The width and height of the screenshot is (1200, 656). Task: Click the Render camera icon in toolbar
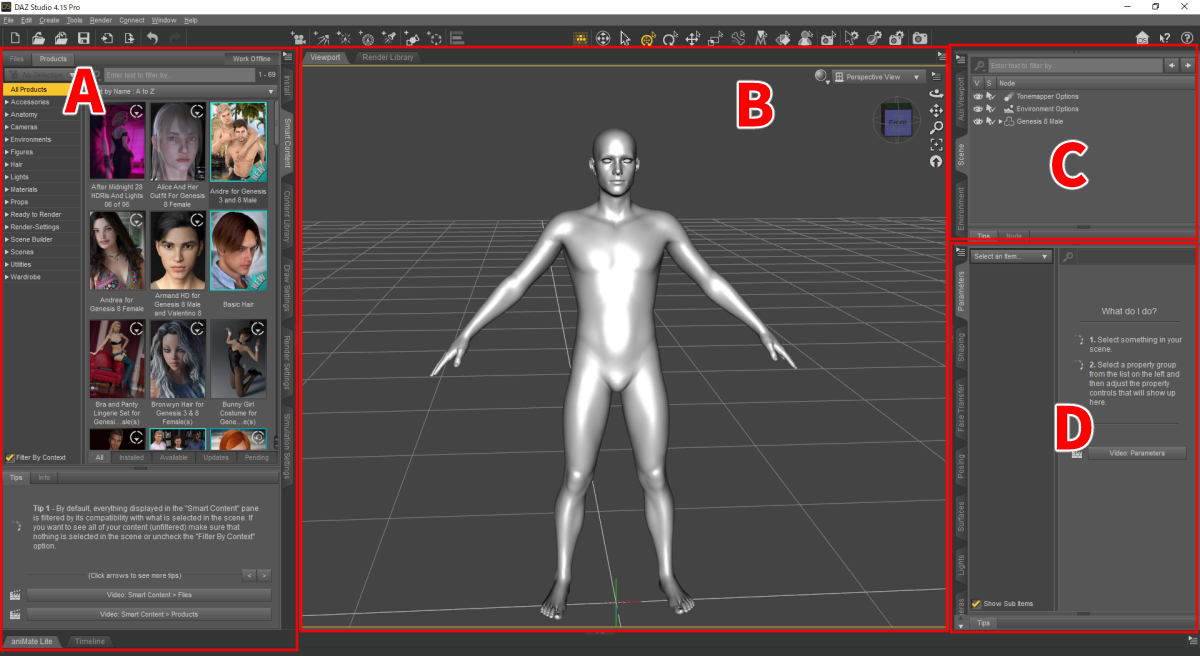point(920,38)
